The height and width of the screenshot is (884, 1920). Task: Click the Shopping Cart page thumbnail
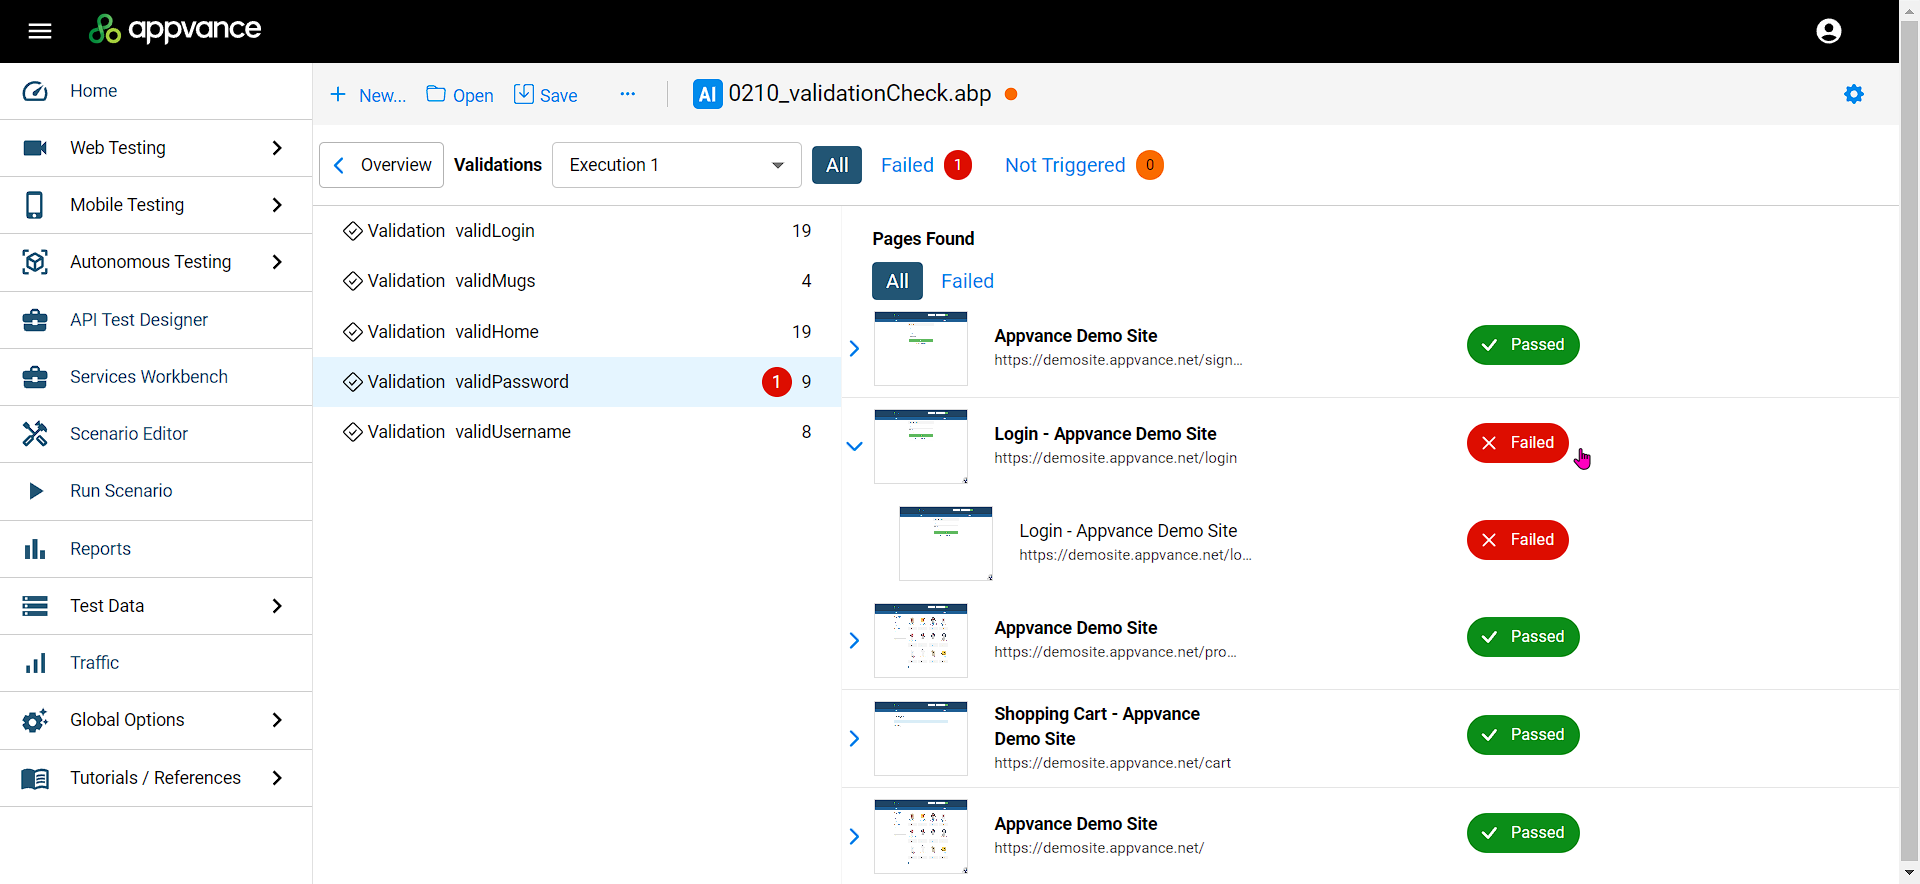point(920,739)
